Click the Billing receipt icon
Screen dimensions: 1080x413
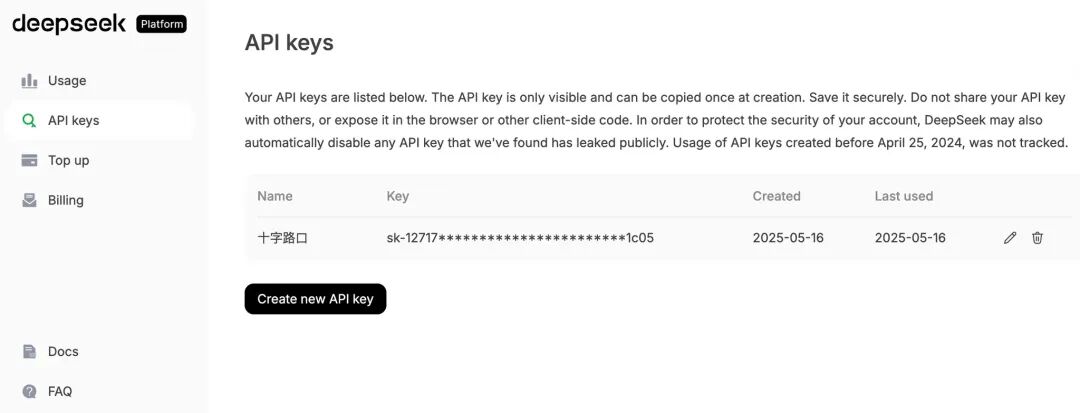tap(29, 200)
